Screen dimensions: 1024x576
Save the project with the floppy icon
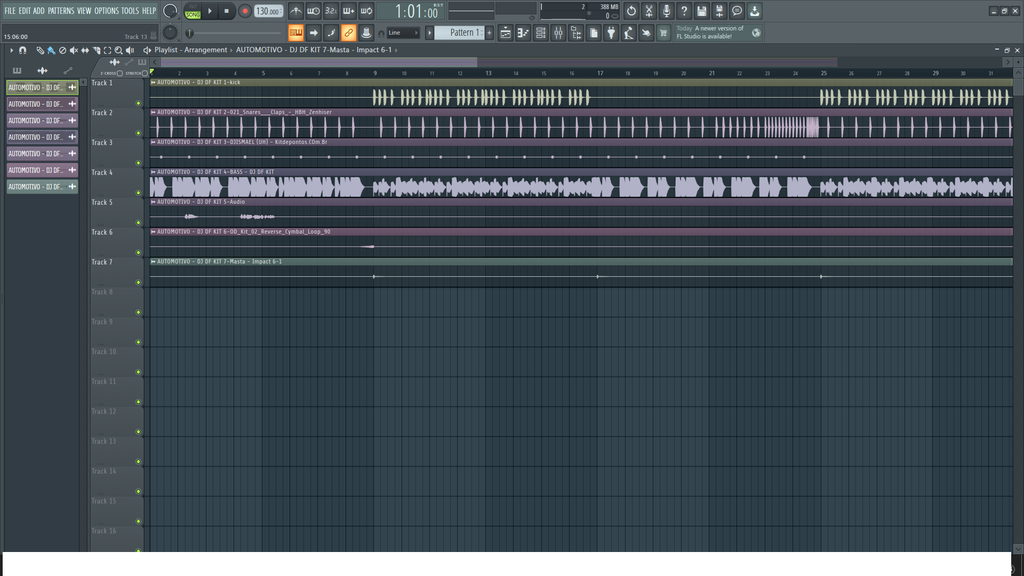click(x=701, y=11)
